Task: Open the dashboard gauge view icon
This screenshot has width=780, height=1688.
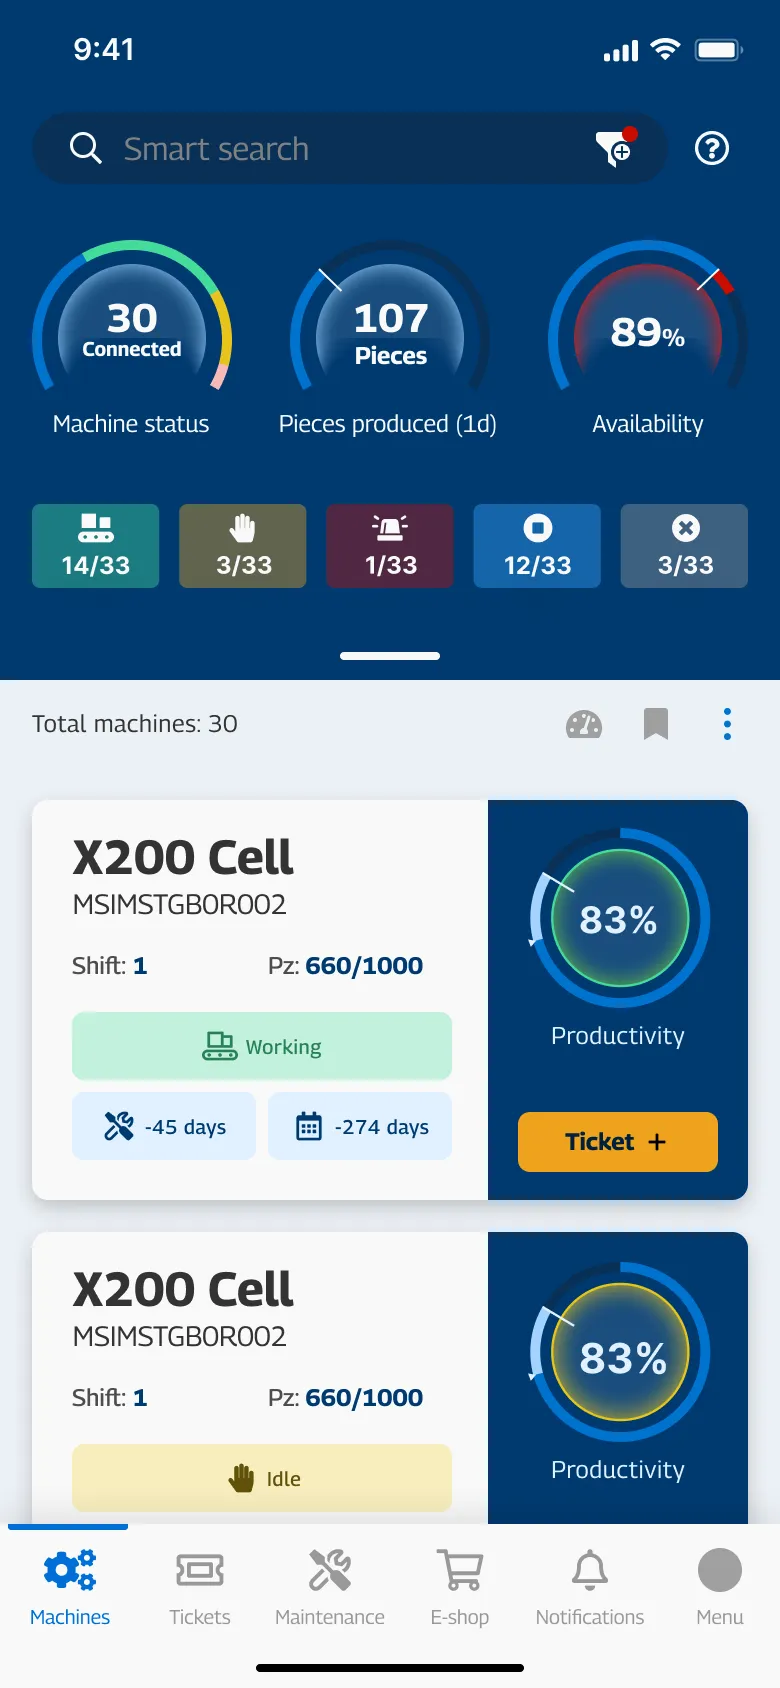Action: 584,724
